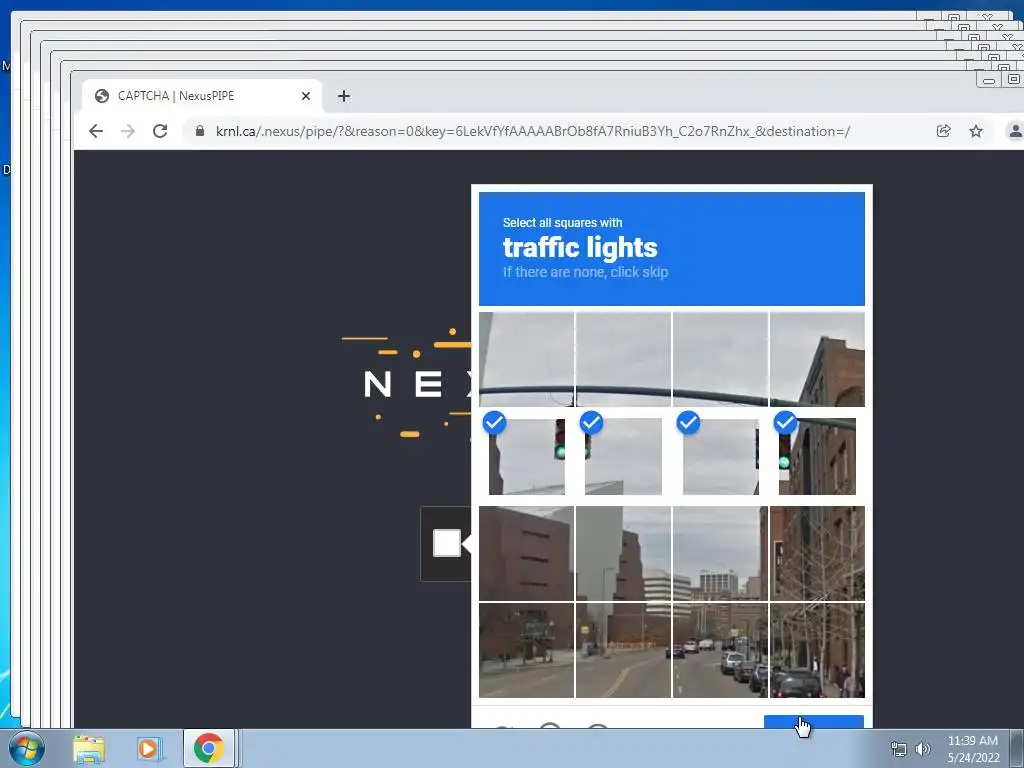Screen dimensions: 1024x768
Task: Bookmark this page with the star icon
Action: (x=976, y=131)
